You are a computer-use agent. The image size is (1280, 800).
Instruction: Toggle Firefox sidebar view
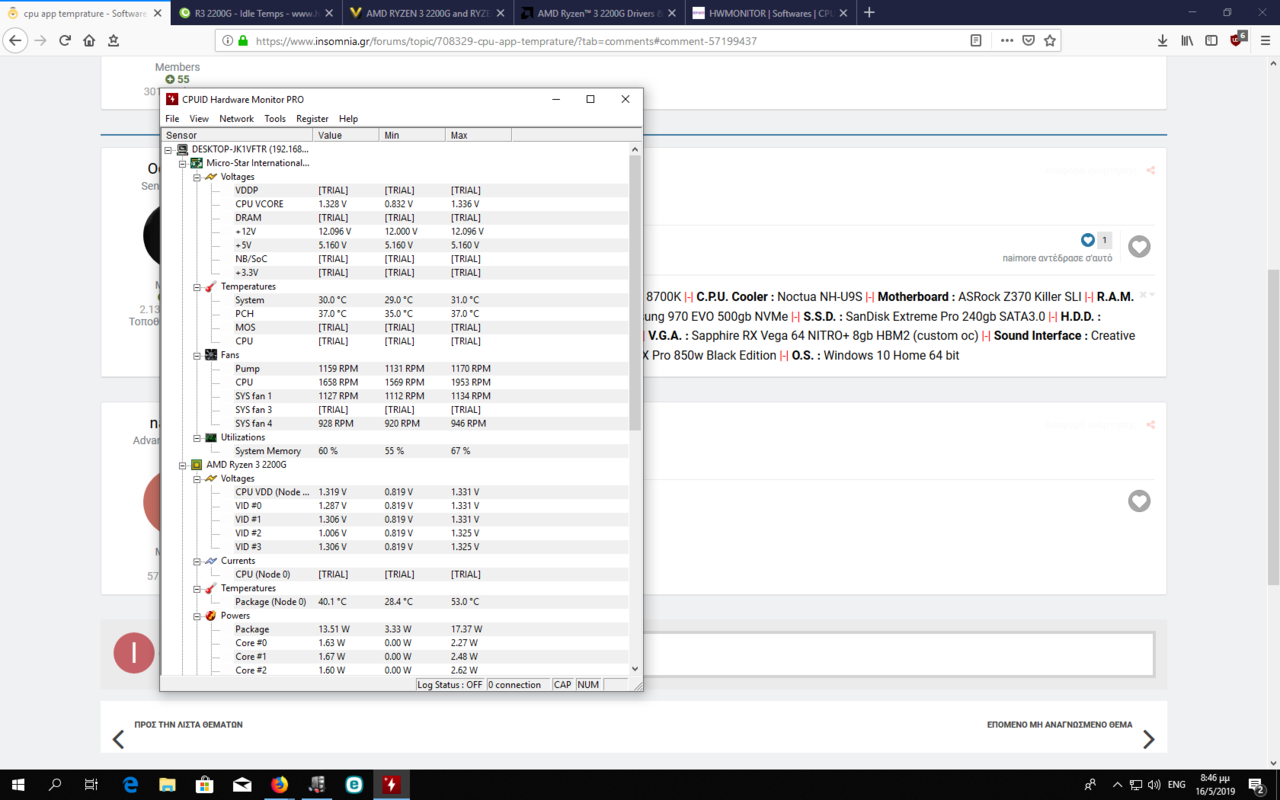1211,41
